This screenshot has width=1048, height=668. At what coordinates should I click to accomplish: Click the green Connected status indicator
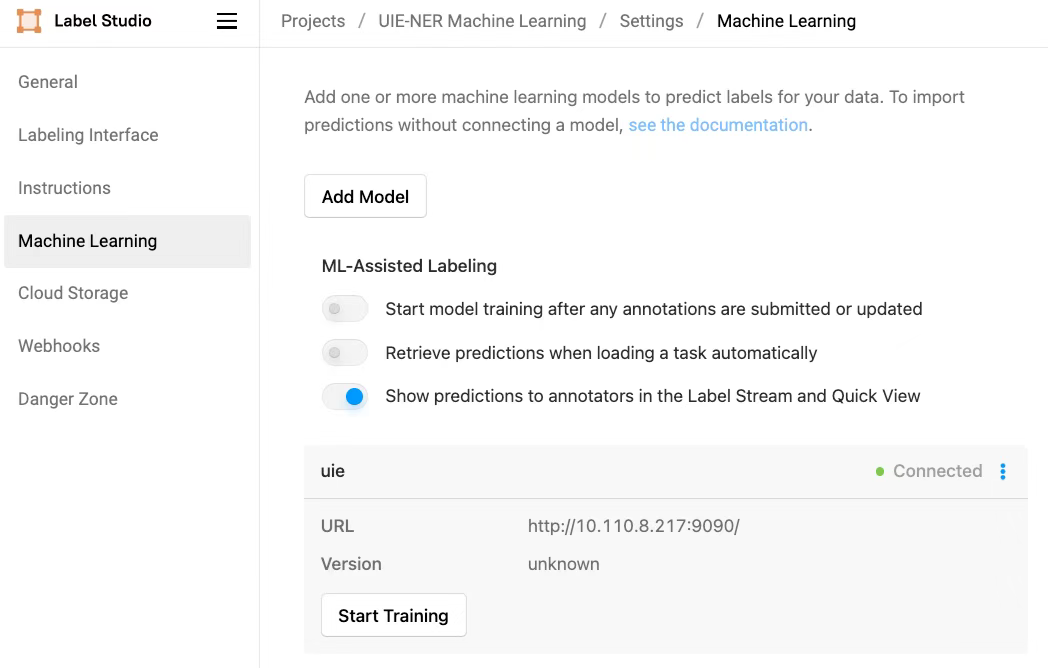tap(928, 471)
